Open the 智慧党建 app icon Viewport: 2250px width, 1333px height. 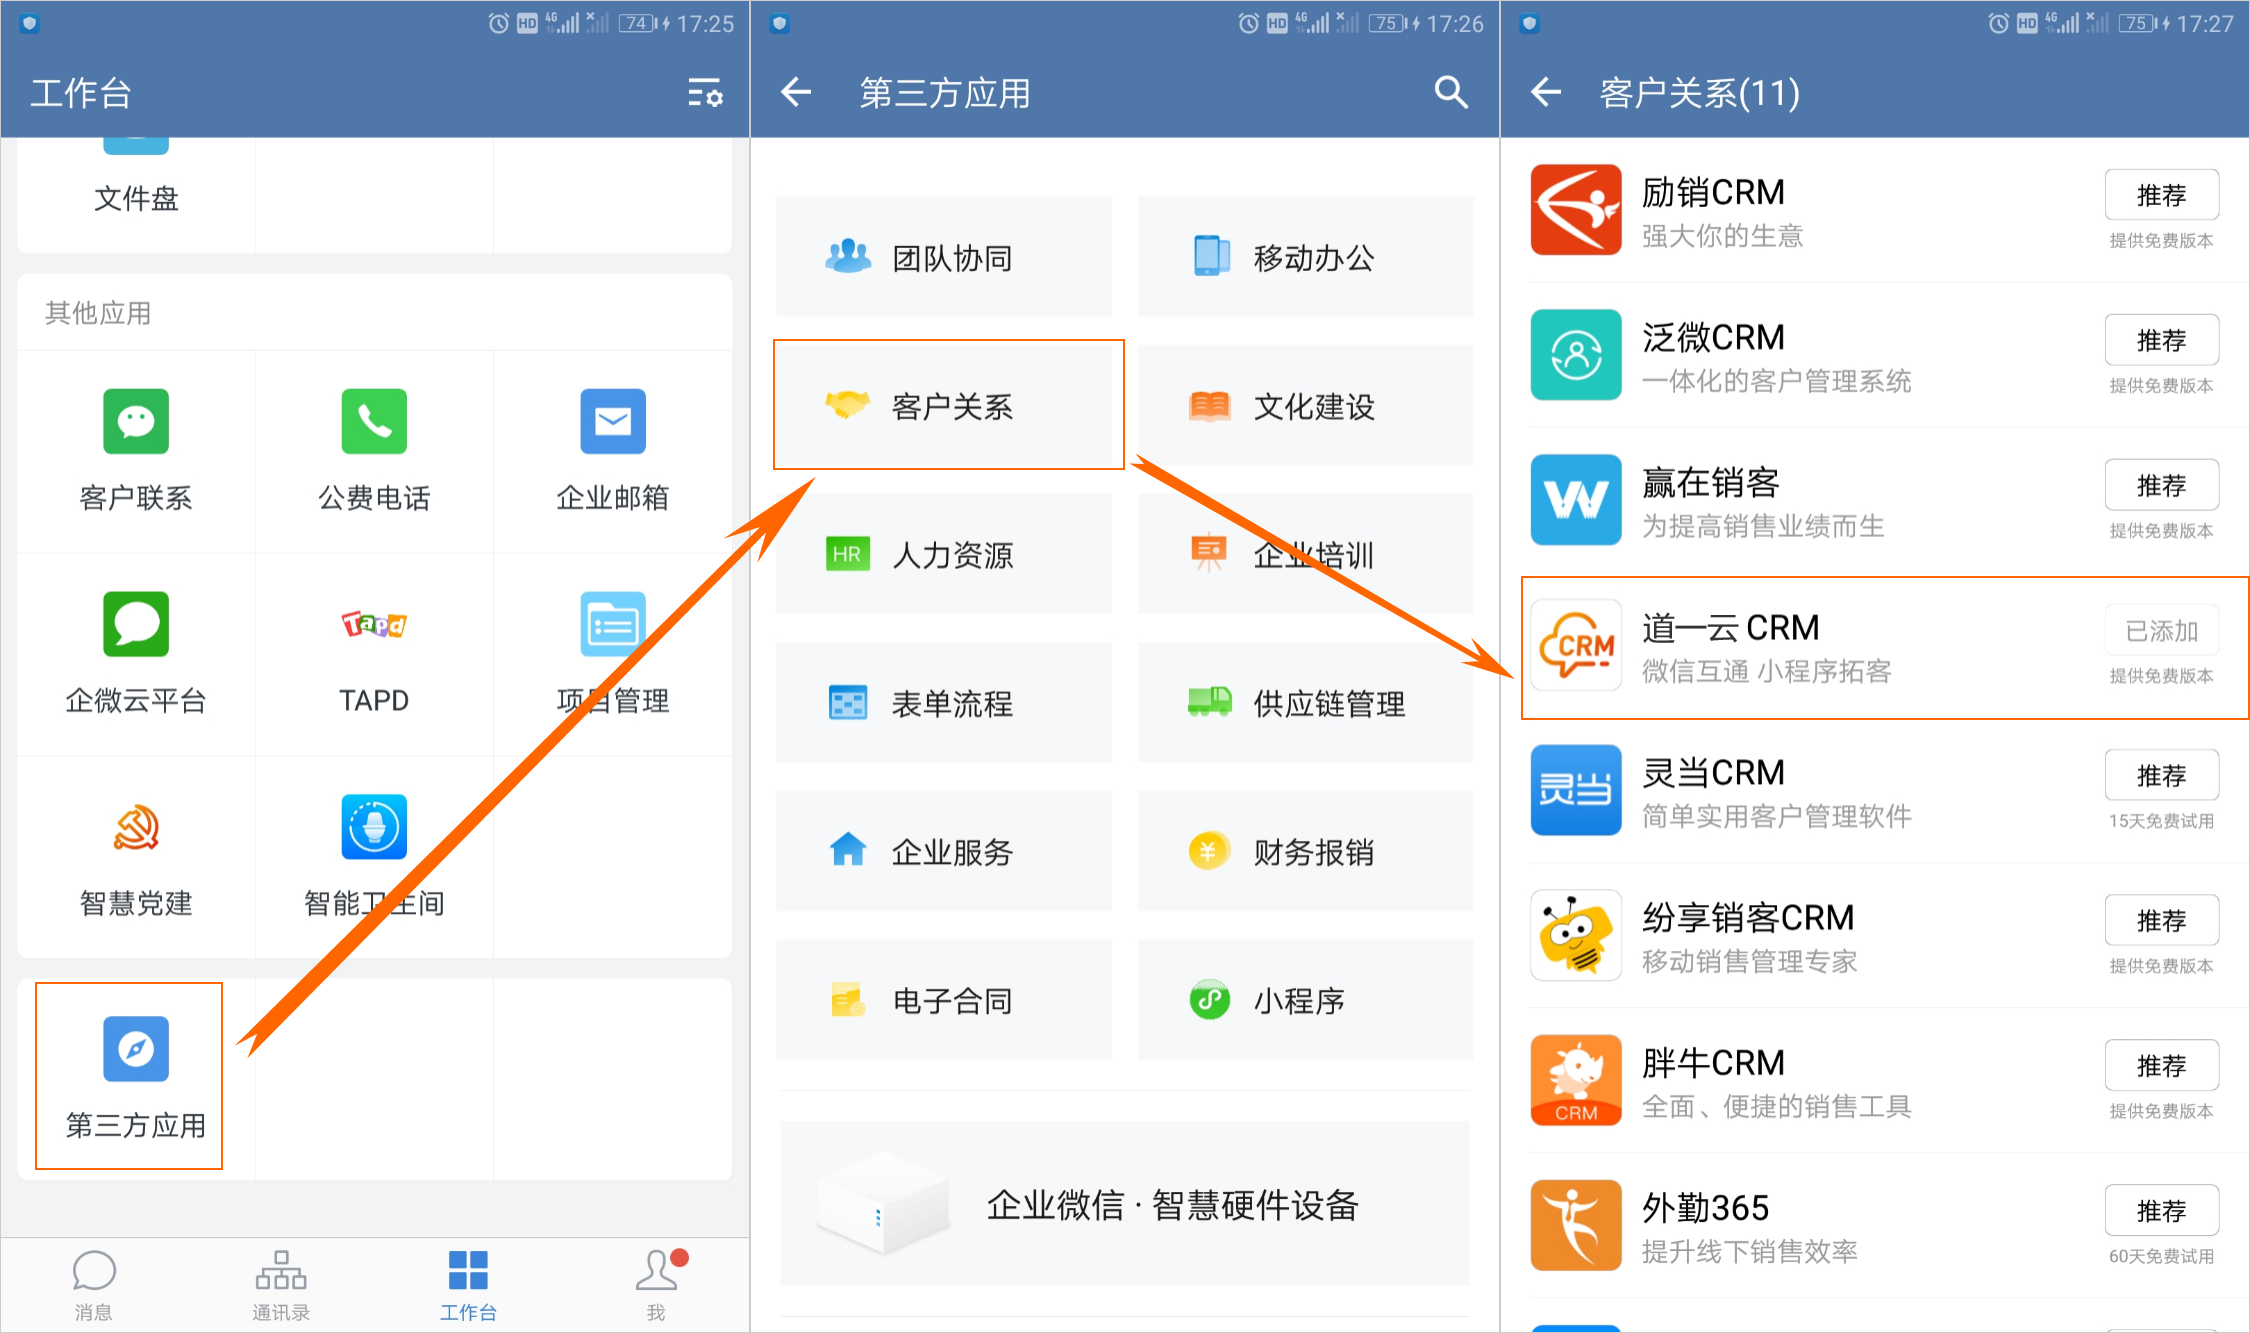click(x=136, y=827)
